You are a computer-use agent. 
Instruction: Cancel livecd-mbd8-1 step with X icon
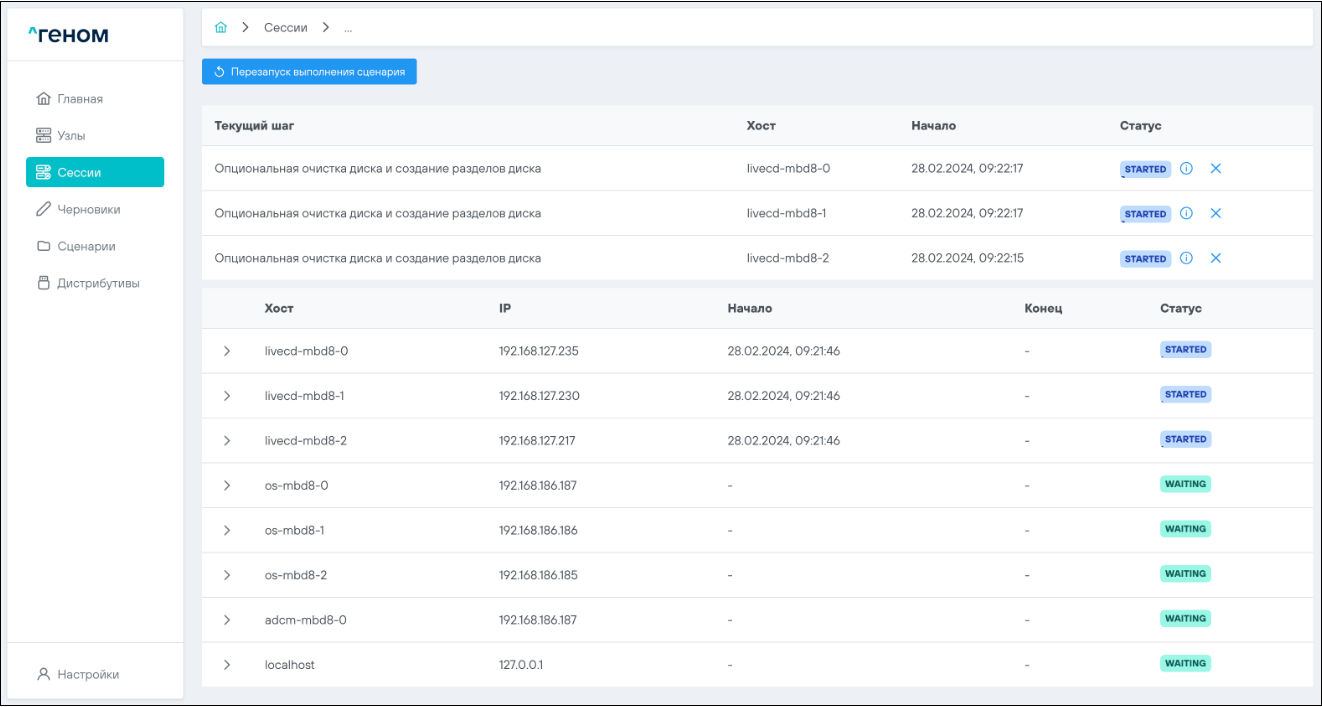click(x=1216, y=213)
